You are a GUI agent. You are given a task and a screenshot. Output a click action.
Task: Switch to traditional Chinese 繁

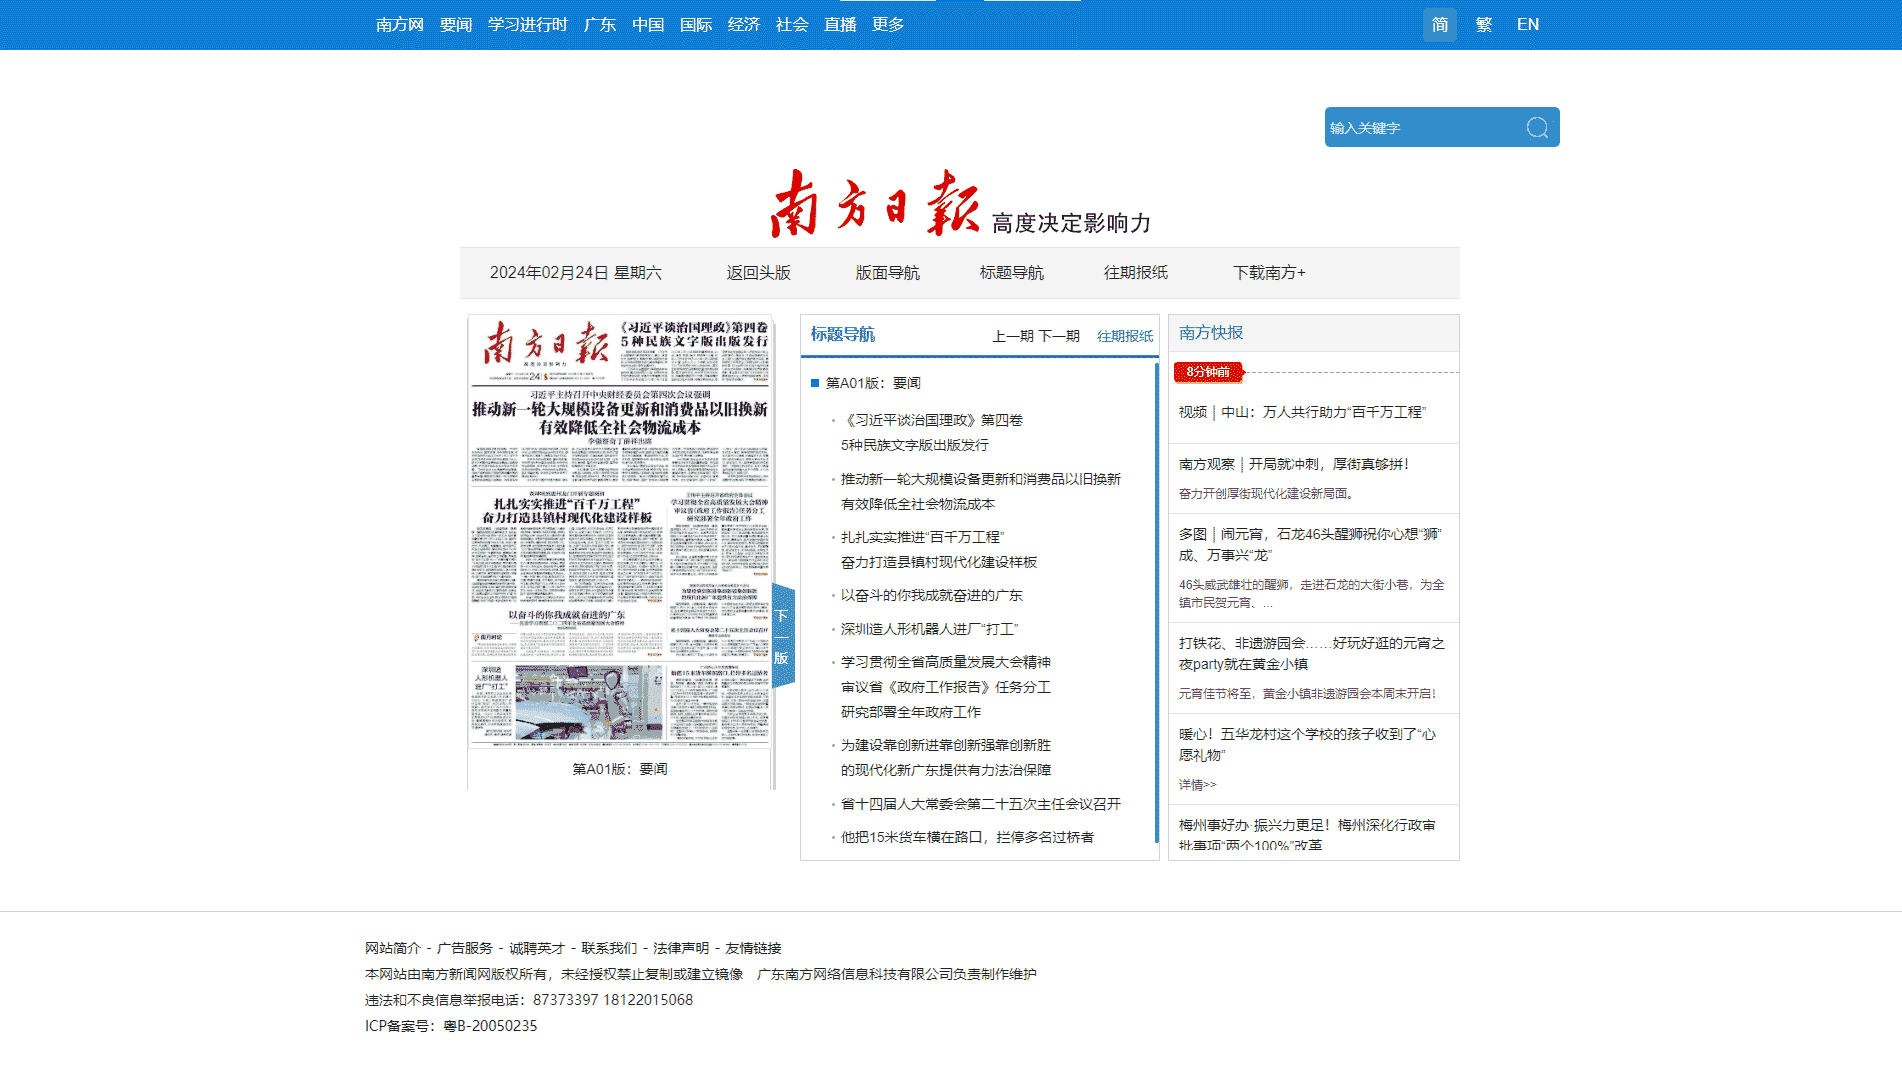coord(1484,24)
